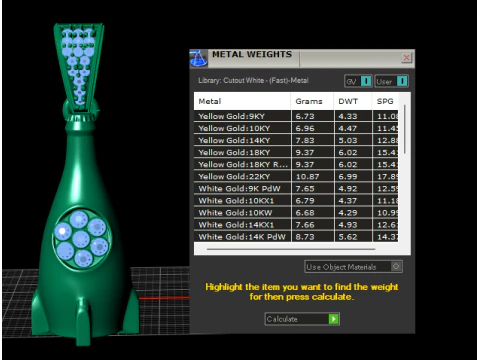
Task: Click the Metal Weights title bar
Action: point(302,59)
